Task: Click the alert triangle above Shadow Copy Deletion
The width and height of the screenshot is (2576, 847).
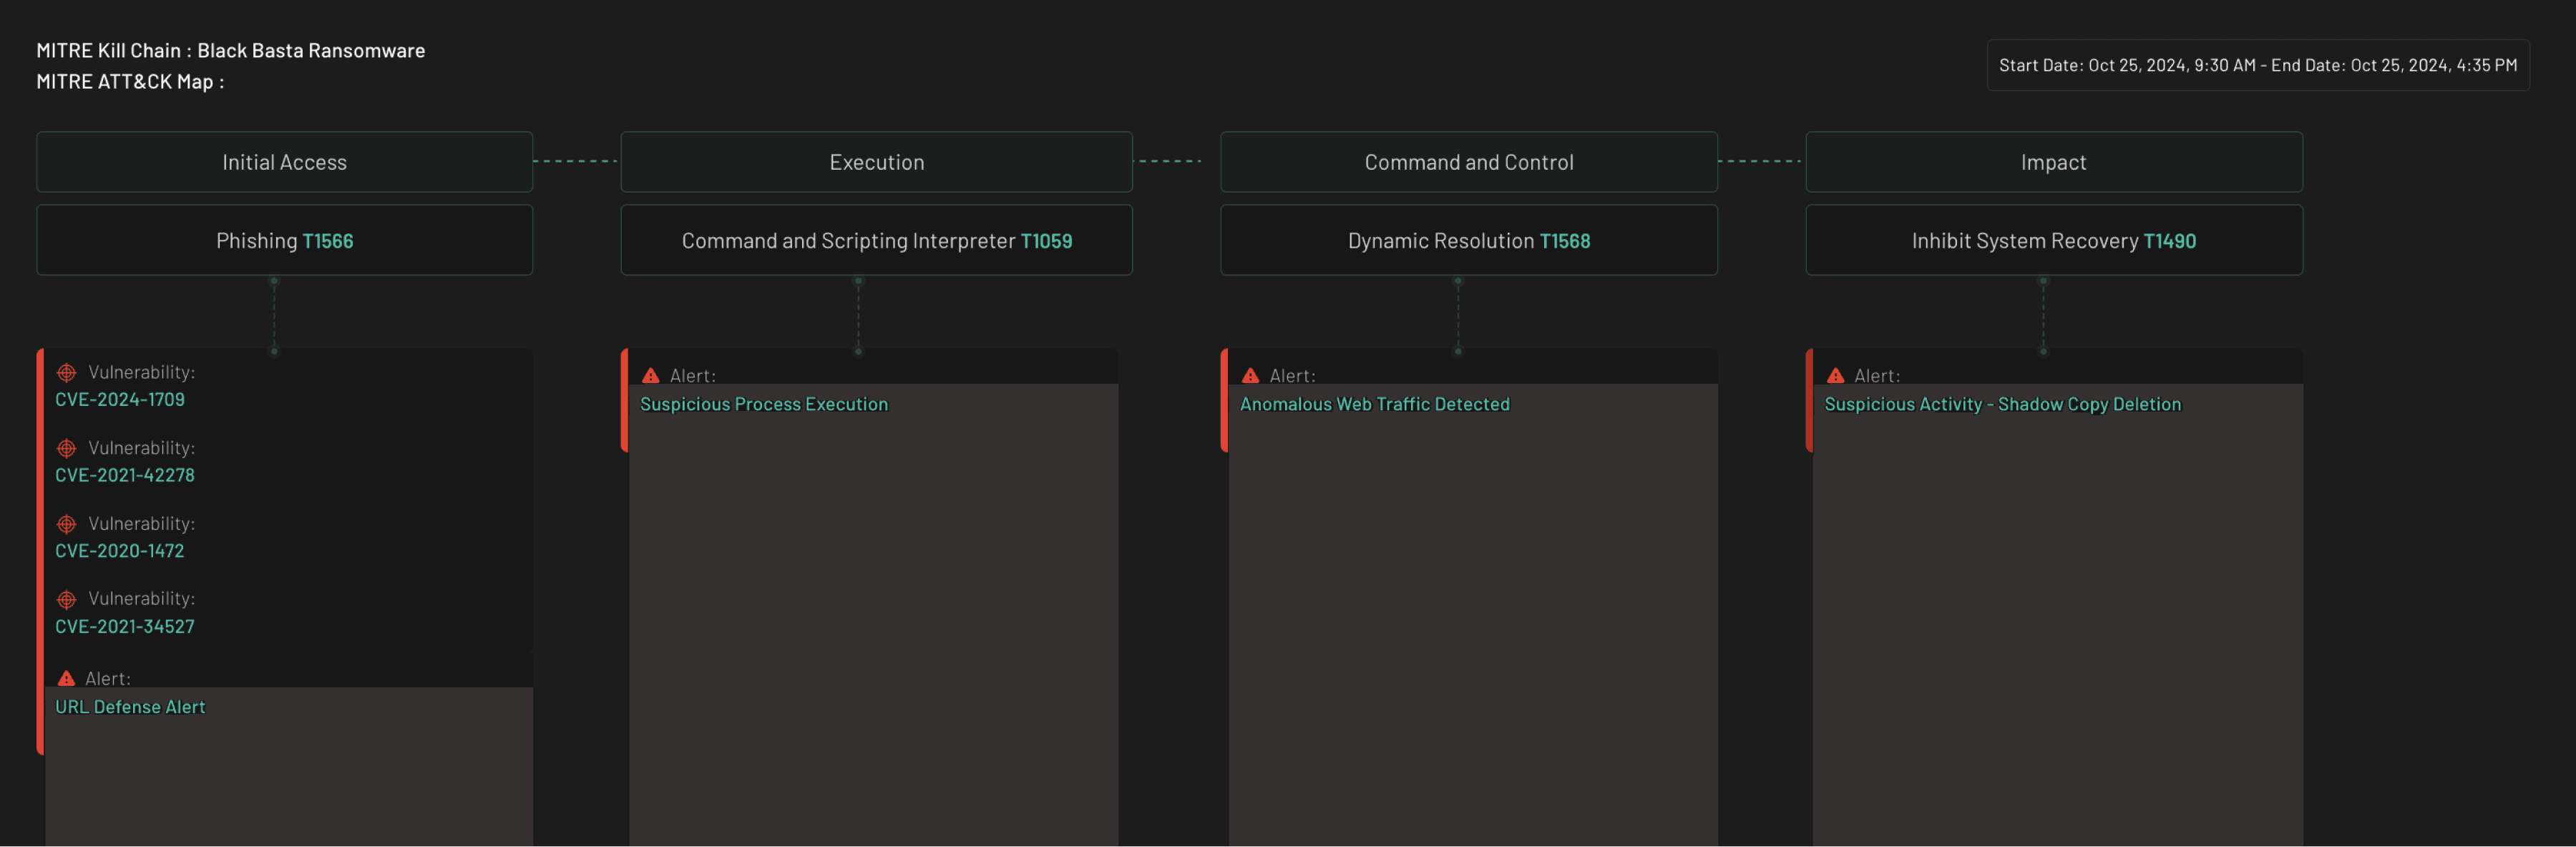Action: (1835, 376)
